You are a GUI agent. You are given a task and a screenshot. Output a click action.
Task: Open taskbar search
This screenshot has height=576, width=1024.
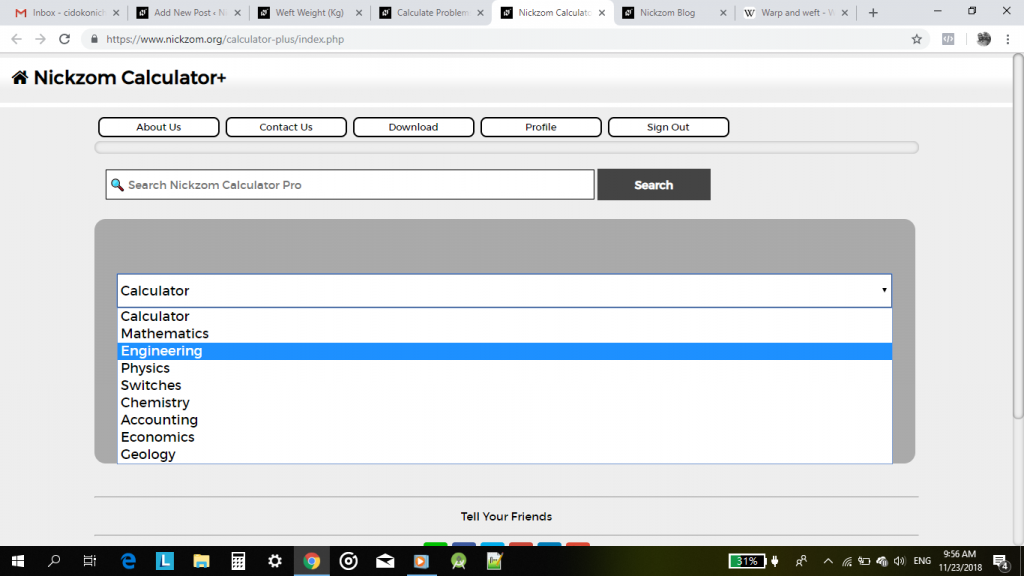click(54, 561)
